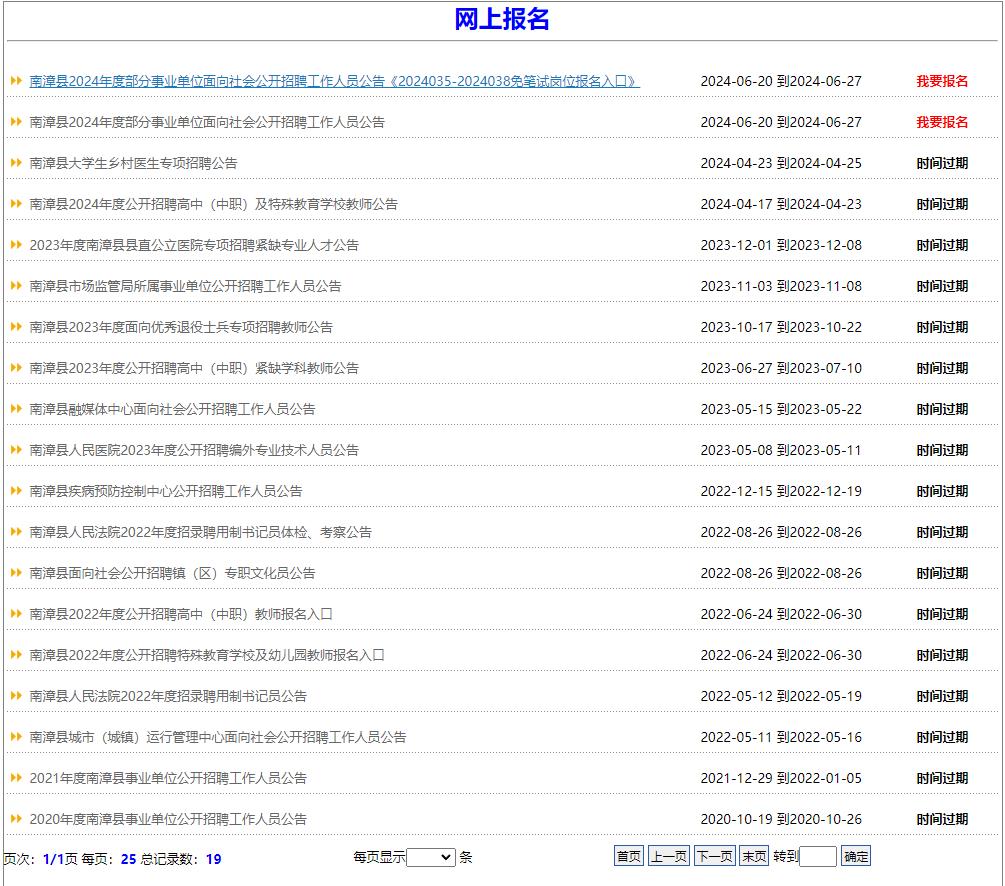Click the arrow icon beside 专职文化员公告 row
The image size is (1005, 886).
[16, 573]
